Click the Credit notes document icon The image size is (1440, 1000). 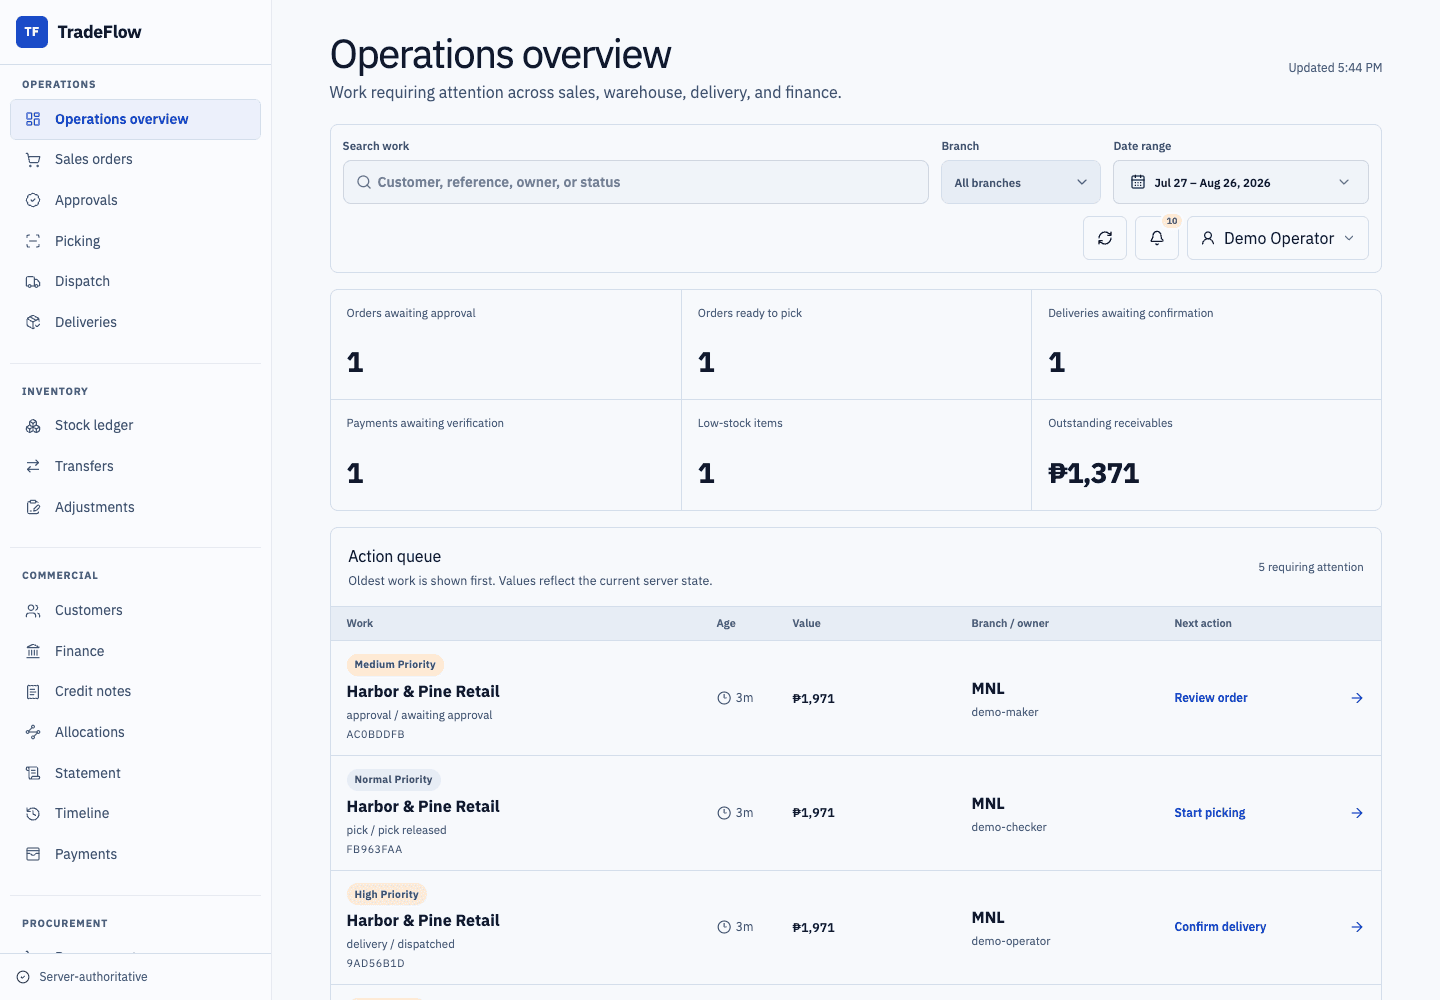(33, 692)
